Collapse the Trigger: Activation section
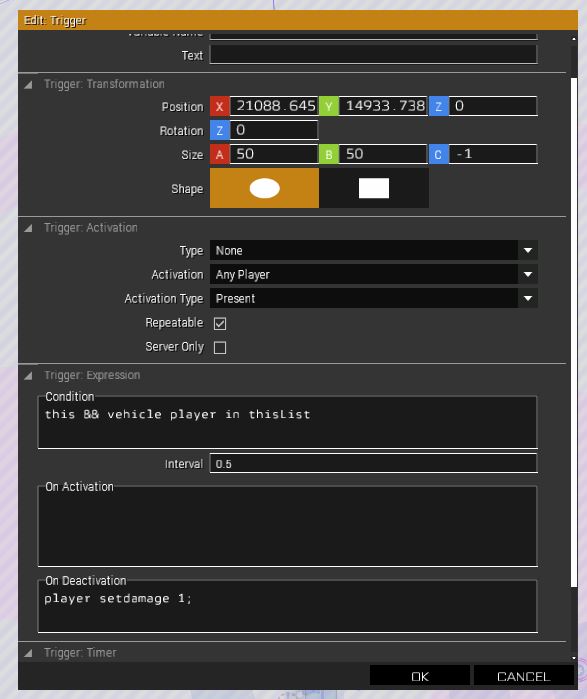Screen dimensions: 587x699 click(29, 228)
